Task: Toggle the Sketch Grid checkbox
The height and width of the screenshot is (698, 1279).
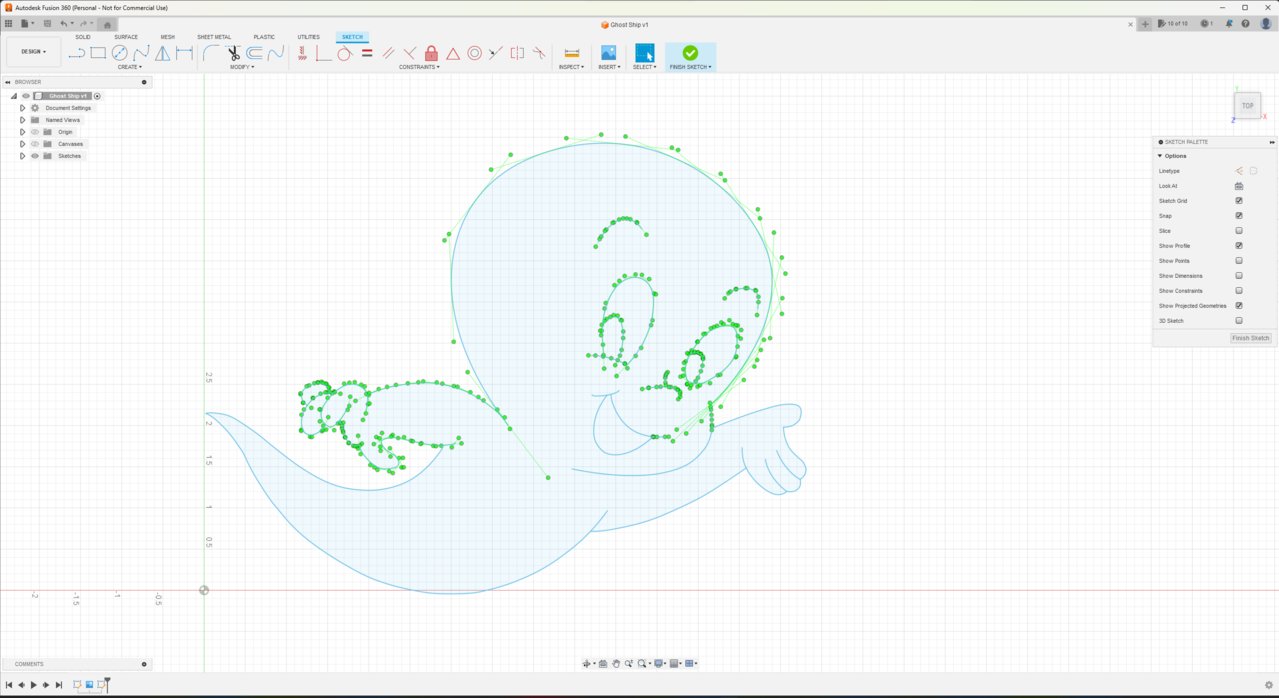Action: point(1239,201)
